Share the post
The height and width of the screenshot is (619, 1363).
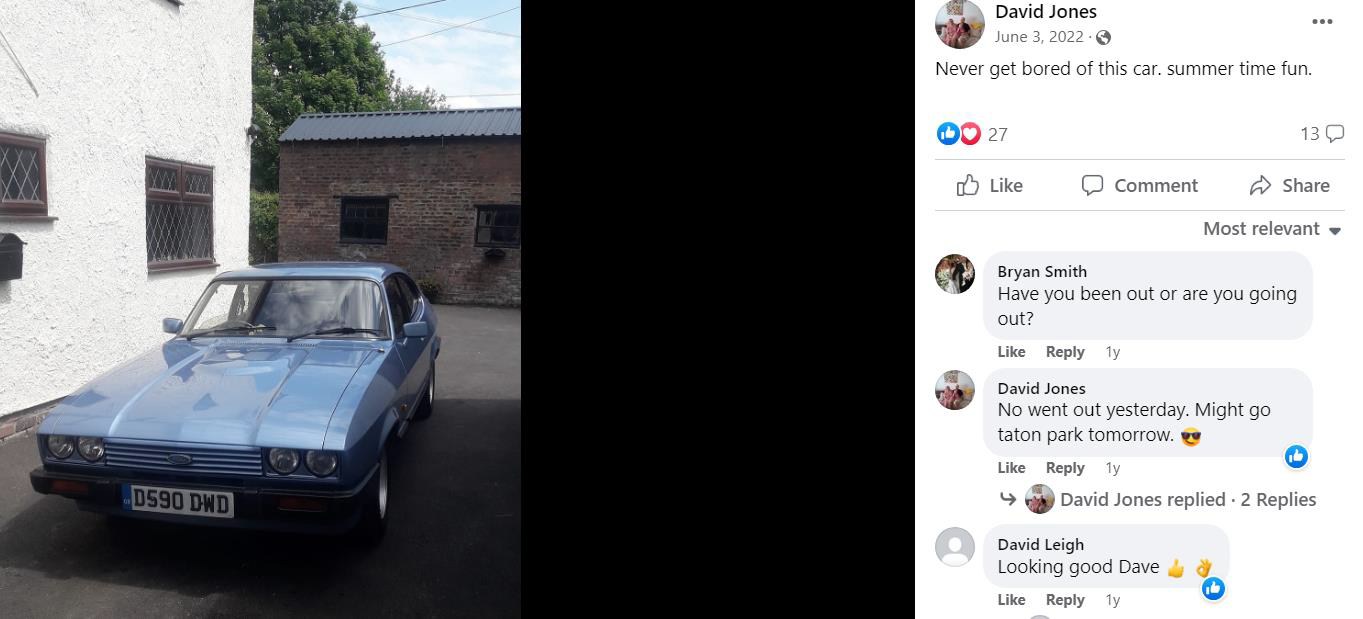1290,185
